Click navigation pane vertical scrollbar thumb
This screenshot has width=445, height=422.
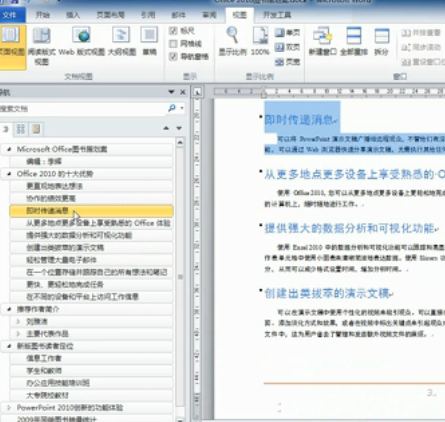point(180,277)
